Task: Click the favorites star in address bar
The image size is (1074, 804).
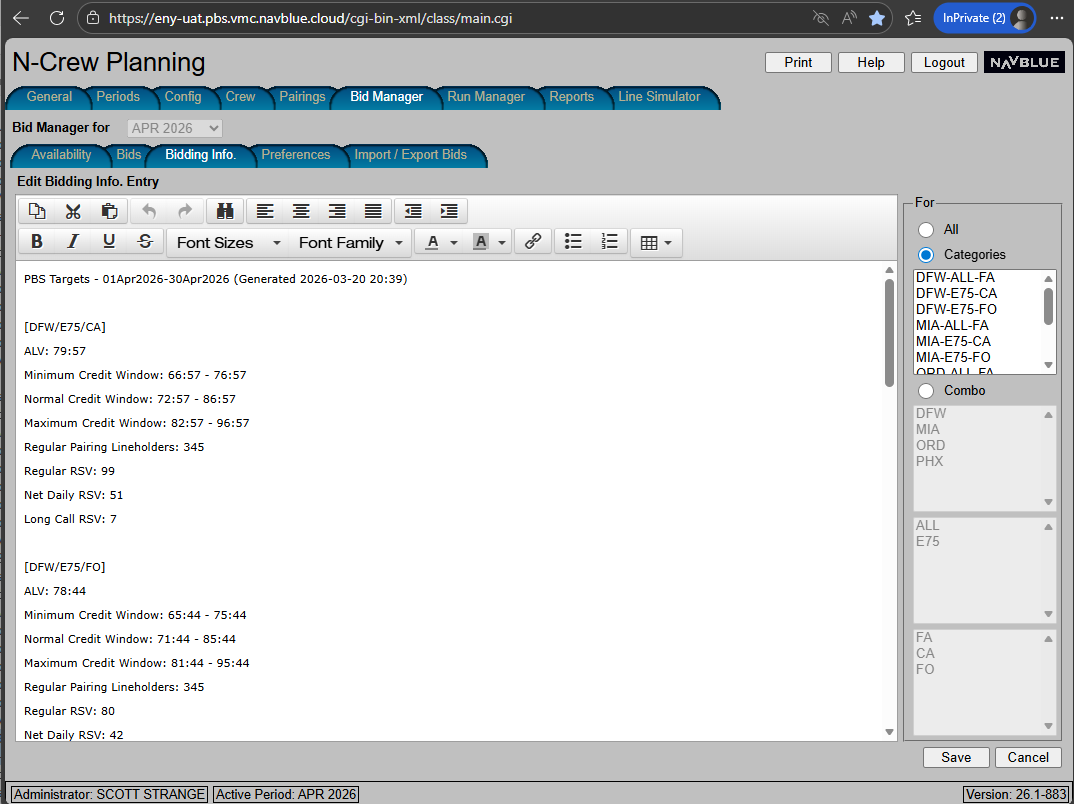Action: (877, 18)
